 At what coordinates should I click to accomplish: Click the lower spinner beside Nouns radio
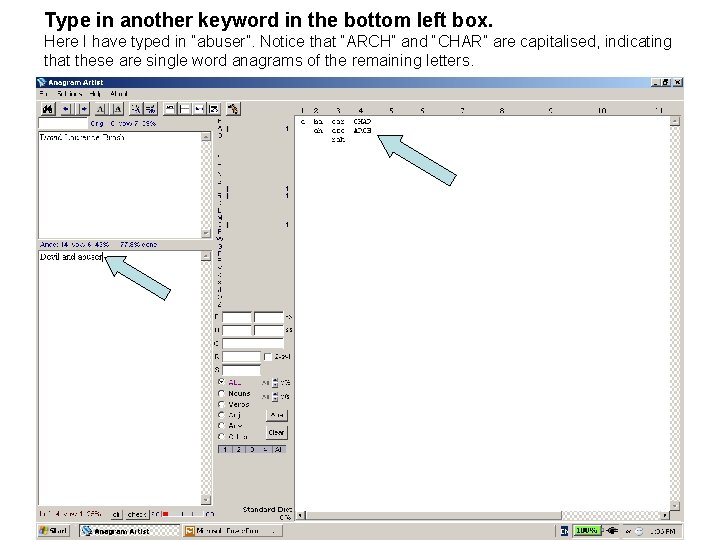275,396
